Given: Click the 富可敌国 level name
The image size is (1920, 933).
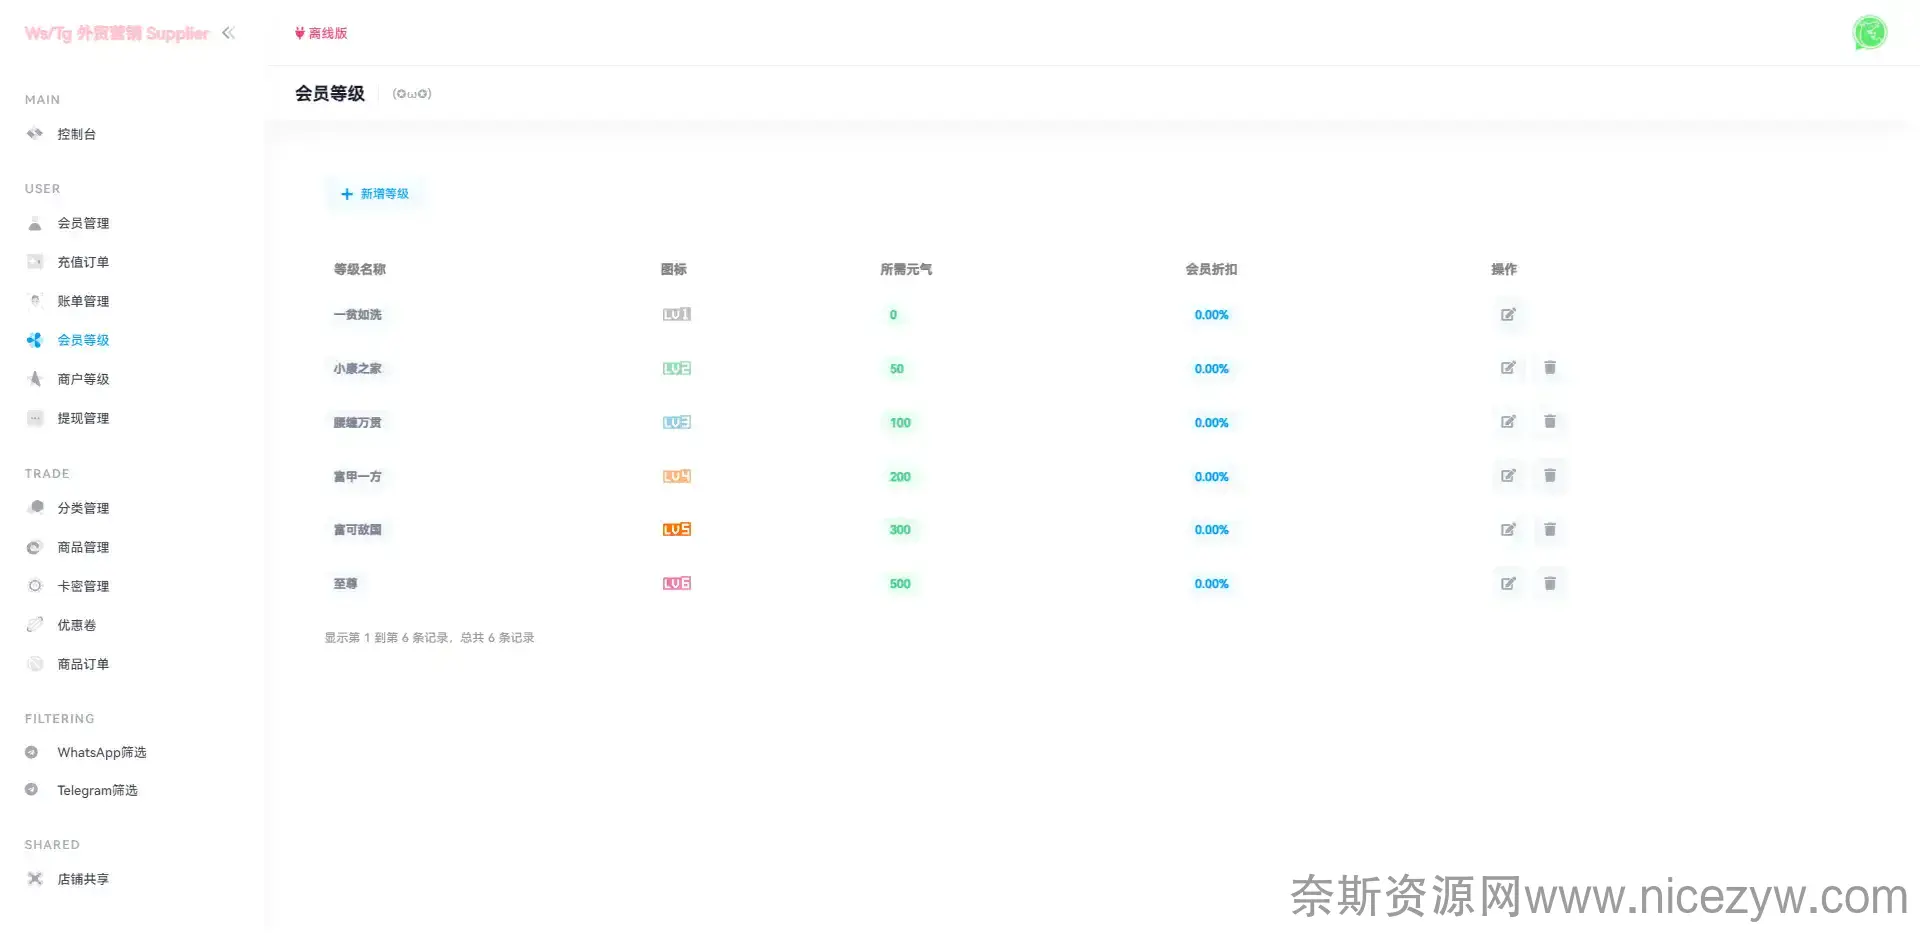Looking at the screenshot, I should pyautogui.click(x=358, y=530).
